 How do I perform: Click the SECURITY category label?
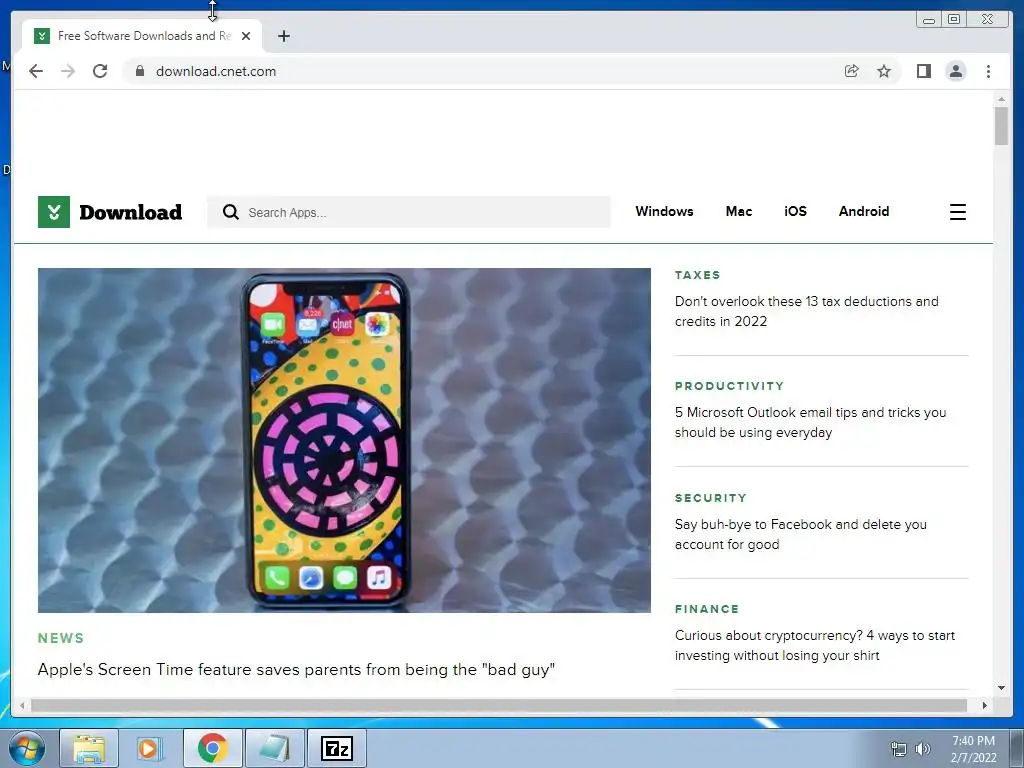(x=711, y=498)
